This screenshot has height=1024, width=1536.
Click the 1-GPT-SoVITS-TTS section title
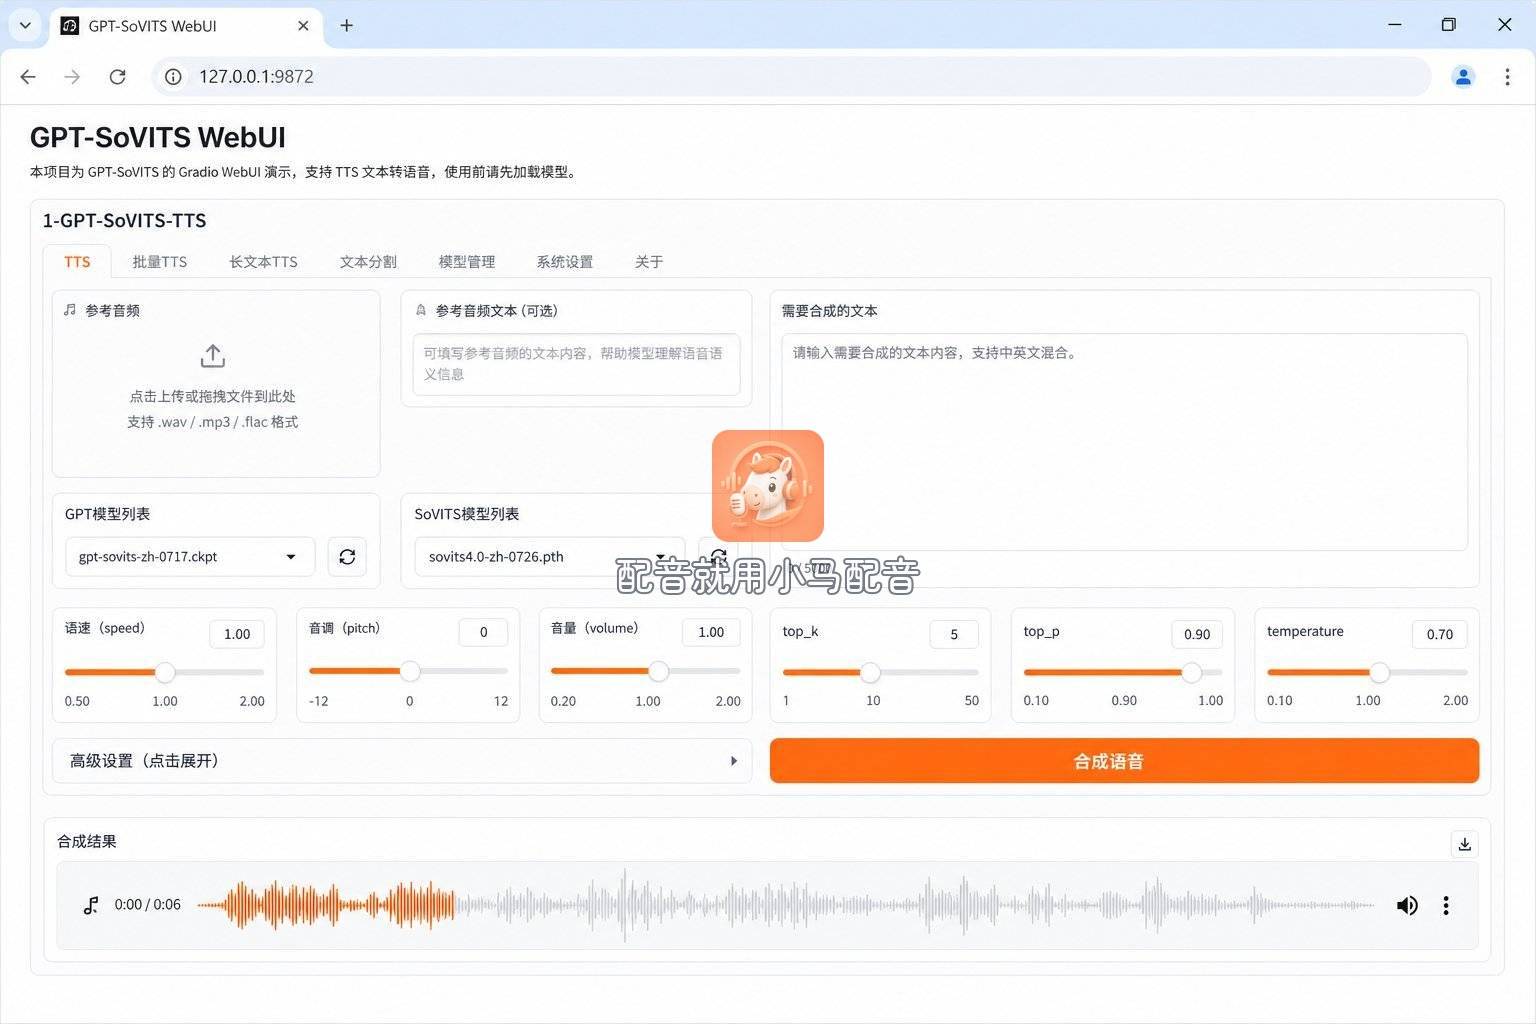[124, 221]
